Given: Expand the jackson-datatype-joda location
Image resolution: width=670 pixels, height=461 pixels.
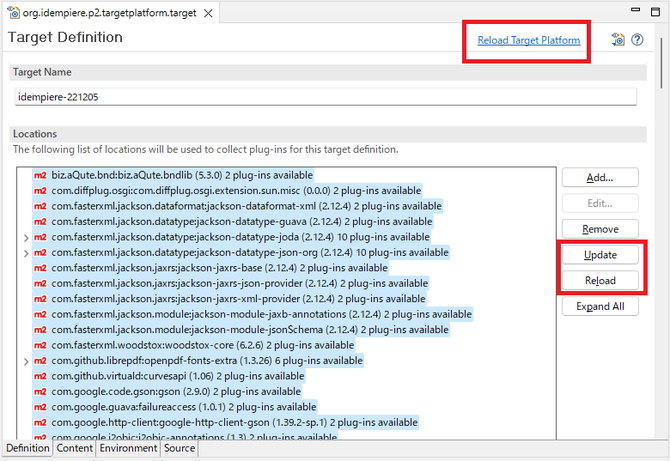Looking at the screenshot, I should (26, 238).
